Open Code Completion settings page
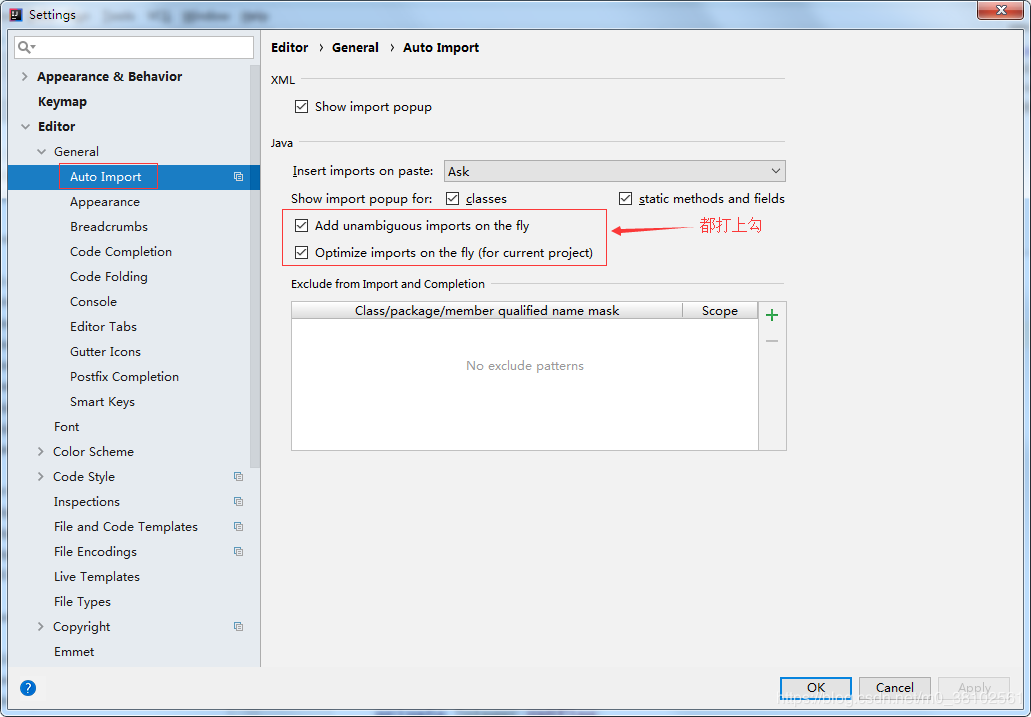 pos(121,251)
